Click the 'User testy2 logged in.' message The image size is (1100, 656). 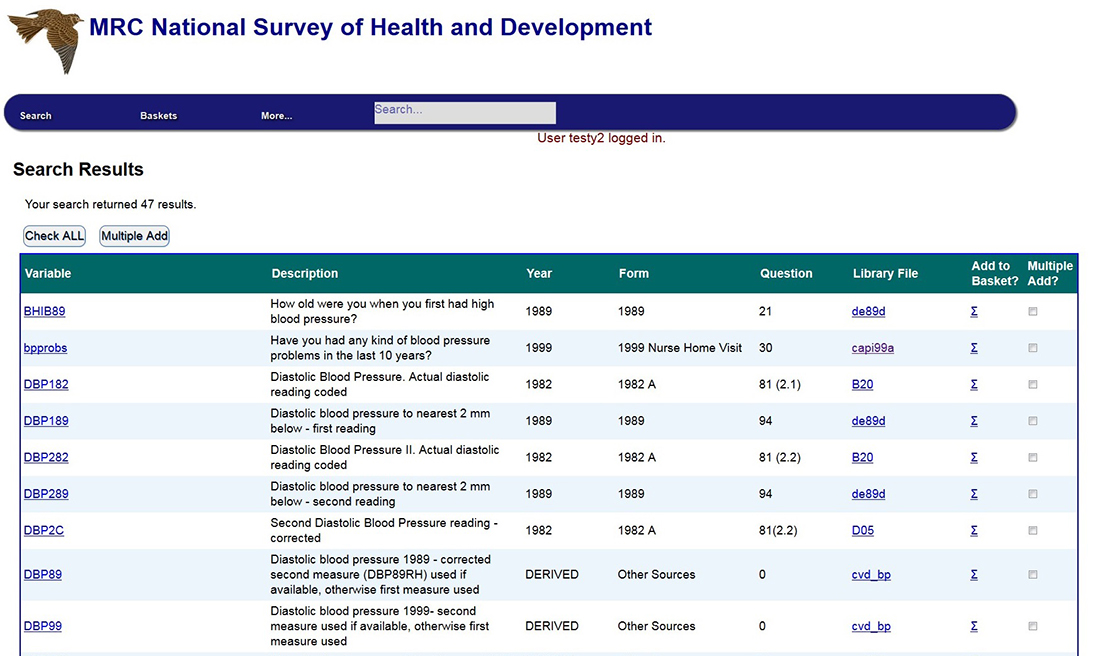[601, 138]
